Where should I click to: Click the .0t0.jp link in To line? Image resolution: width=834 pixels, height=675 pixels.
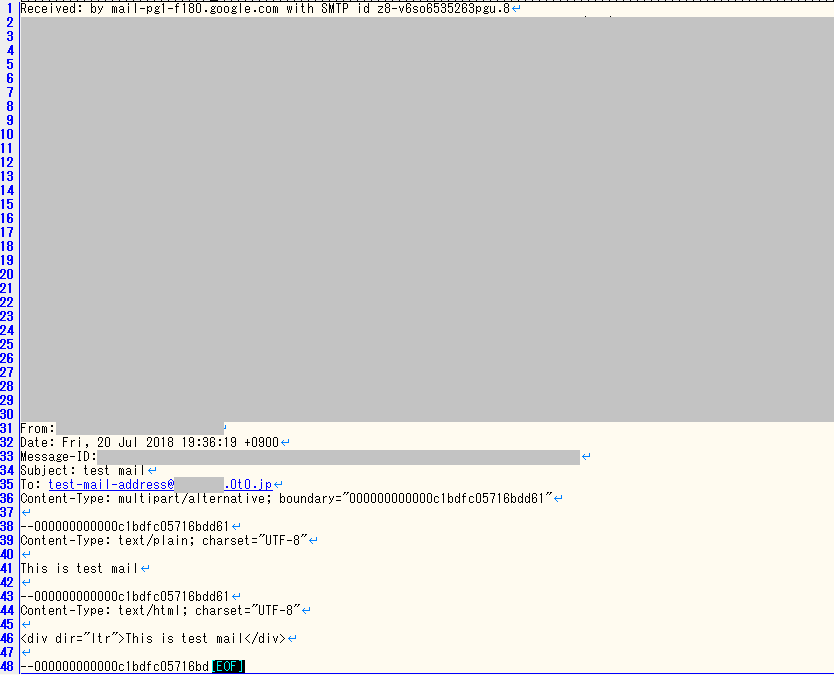pyautogui.click(x=248, y=485)
